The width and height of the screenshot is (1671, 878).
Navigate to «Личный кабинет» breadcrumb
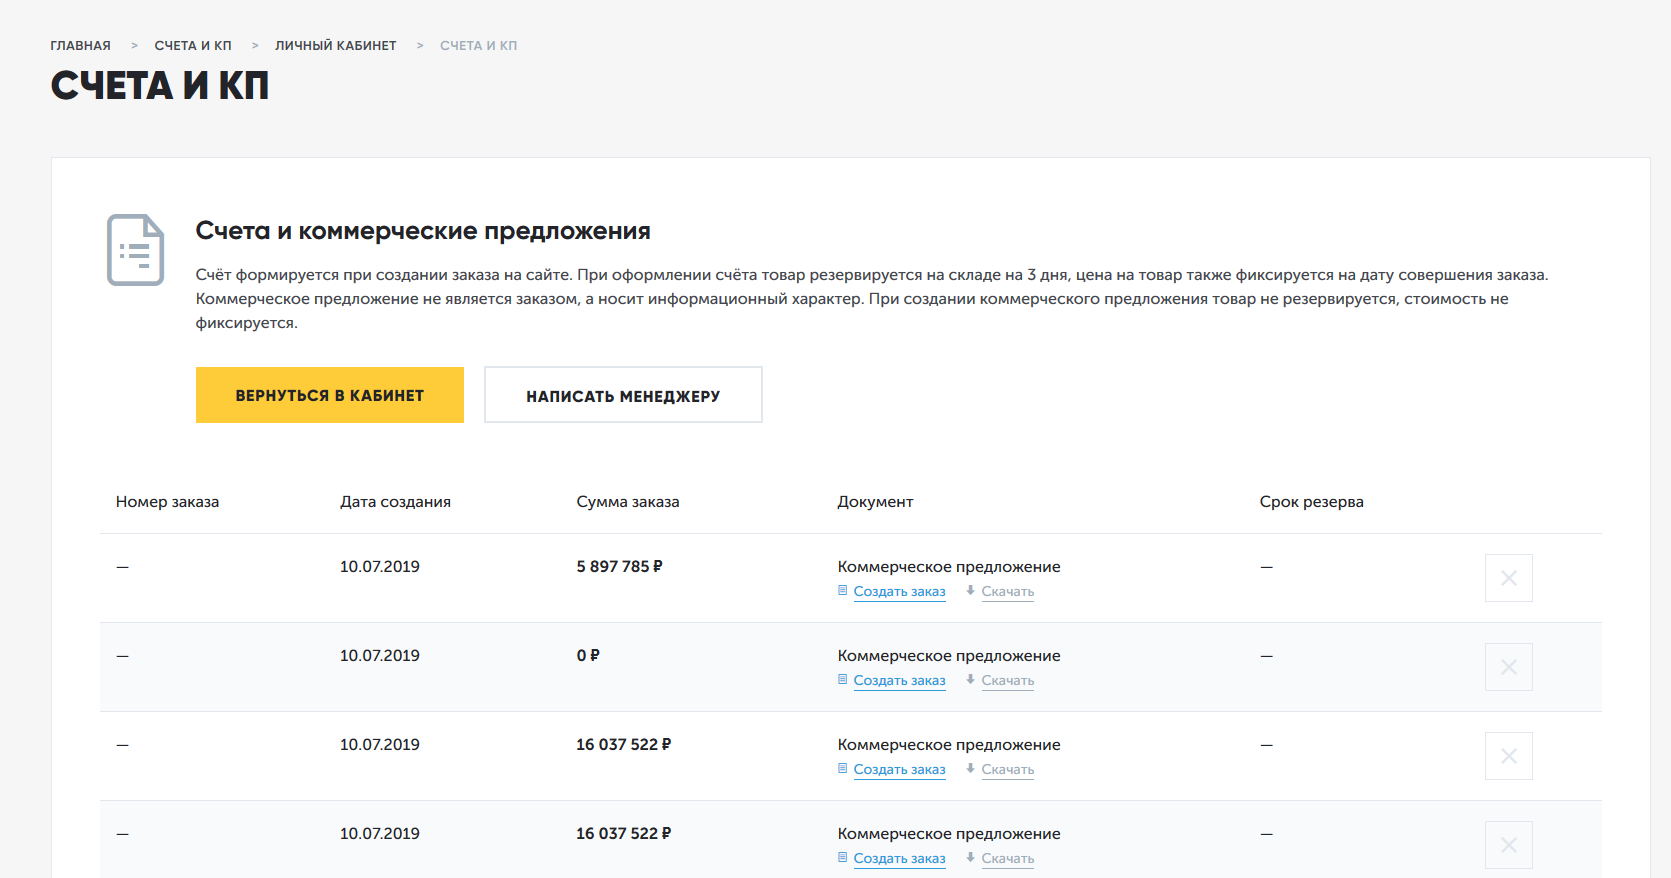point(335,46)
